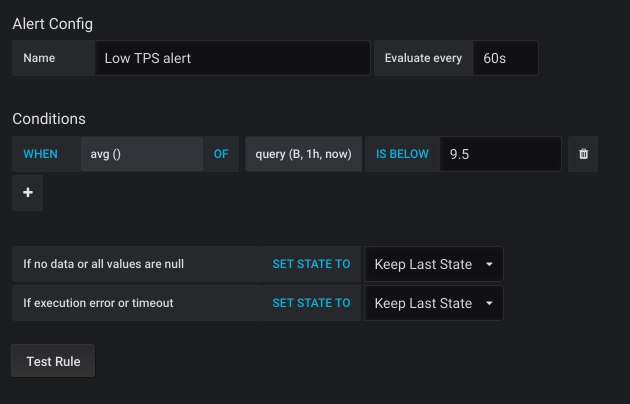
Task: Change the IS BELOW evaluator type
Action: pyautogui.click(x=402, y=154)
